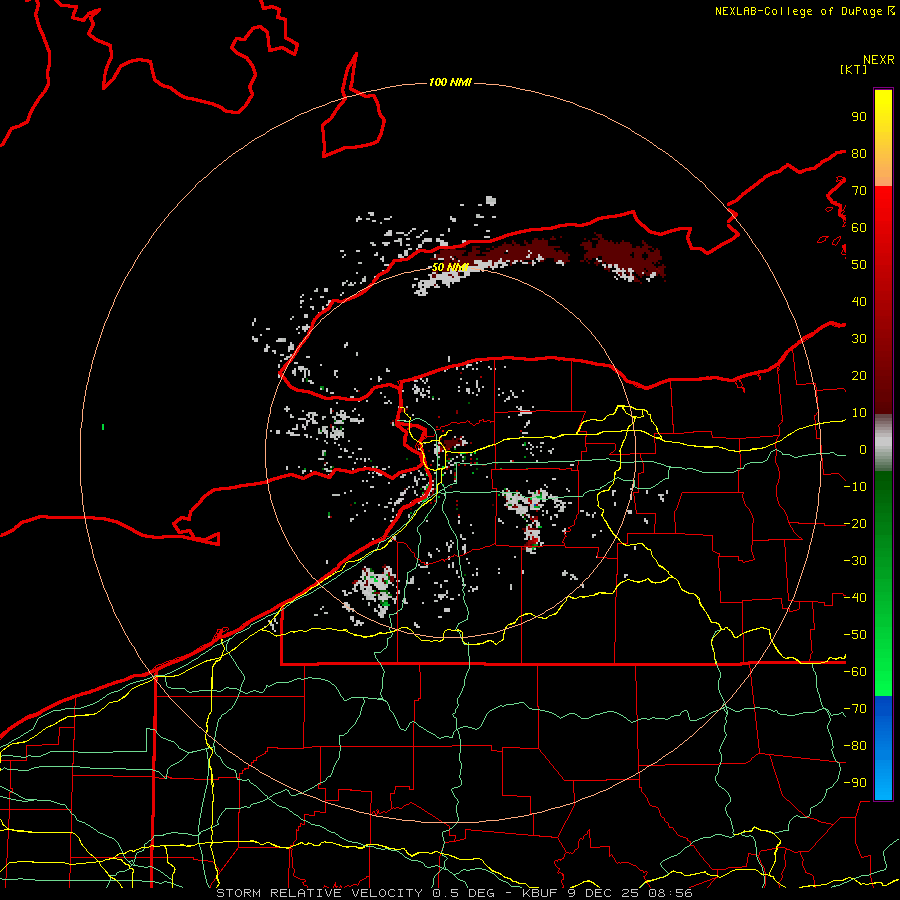Click the dark red velocity band over the lake

coord(623,257)
